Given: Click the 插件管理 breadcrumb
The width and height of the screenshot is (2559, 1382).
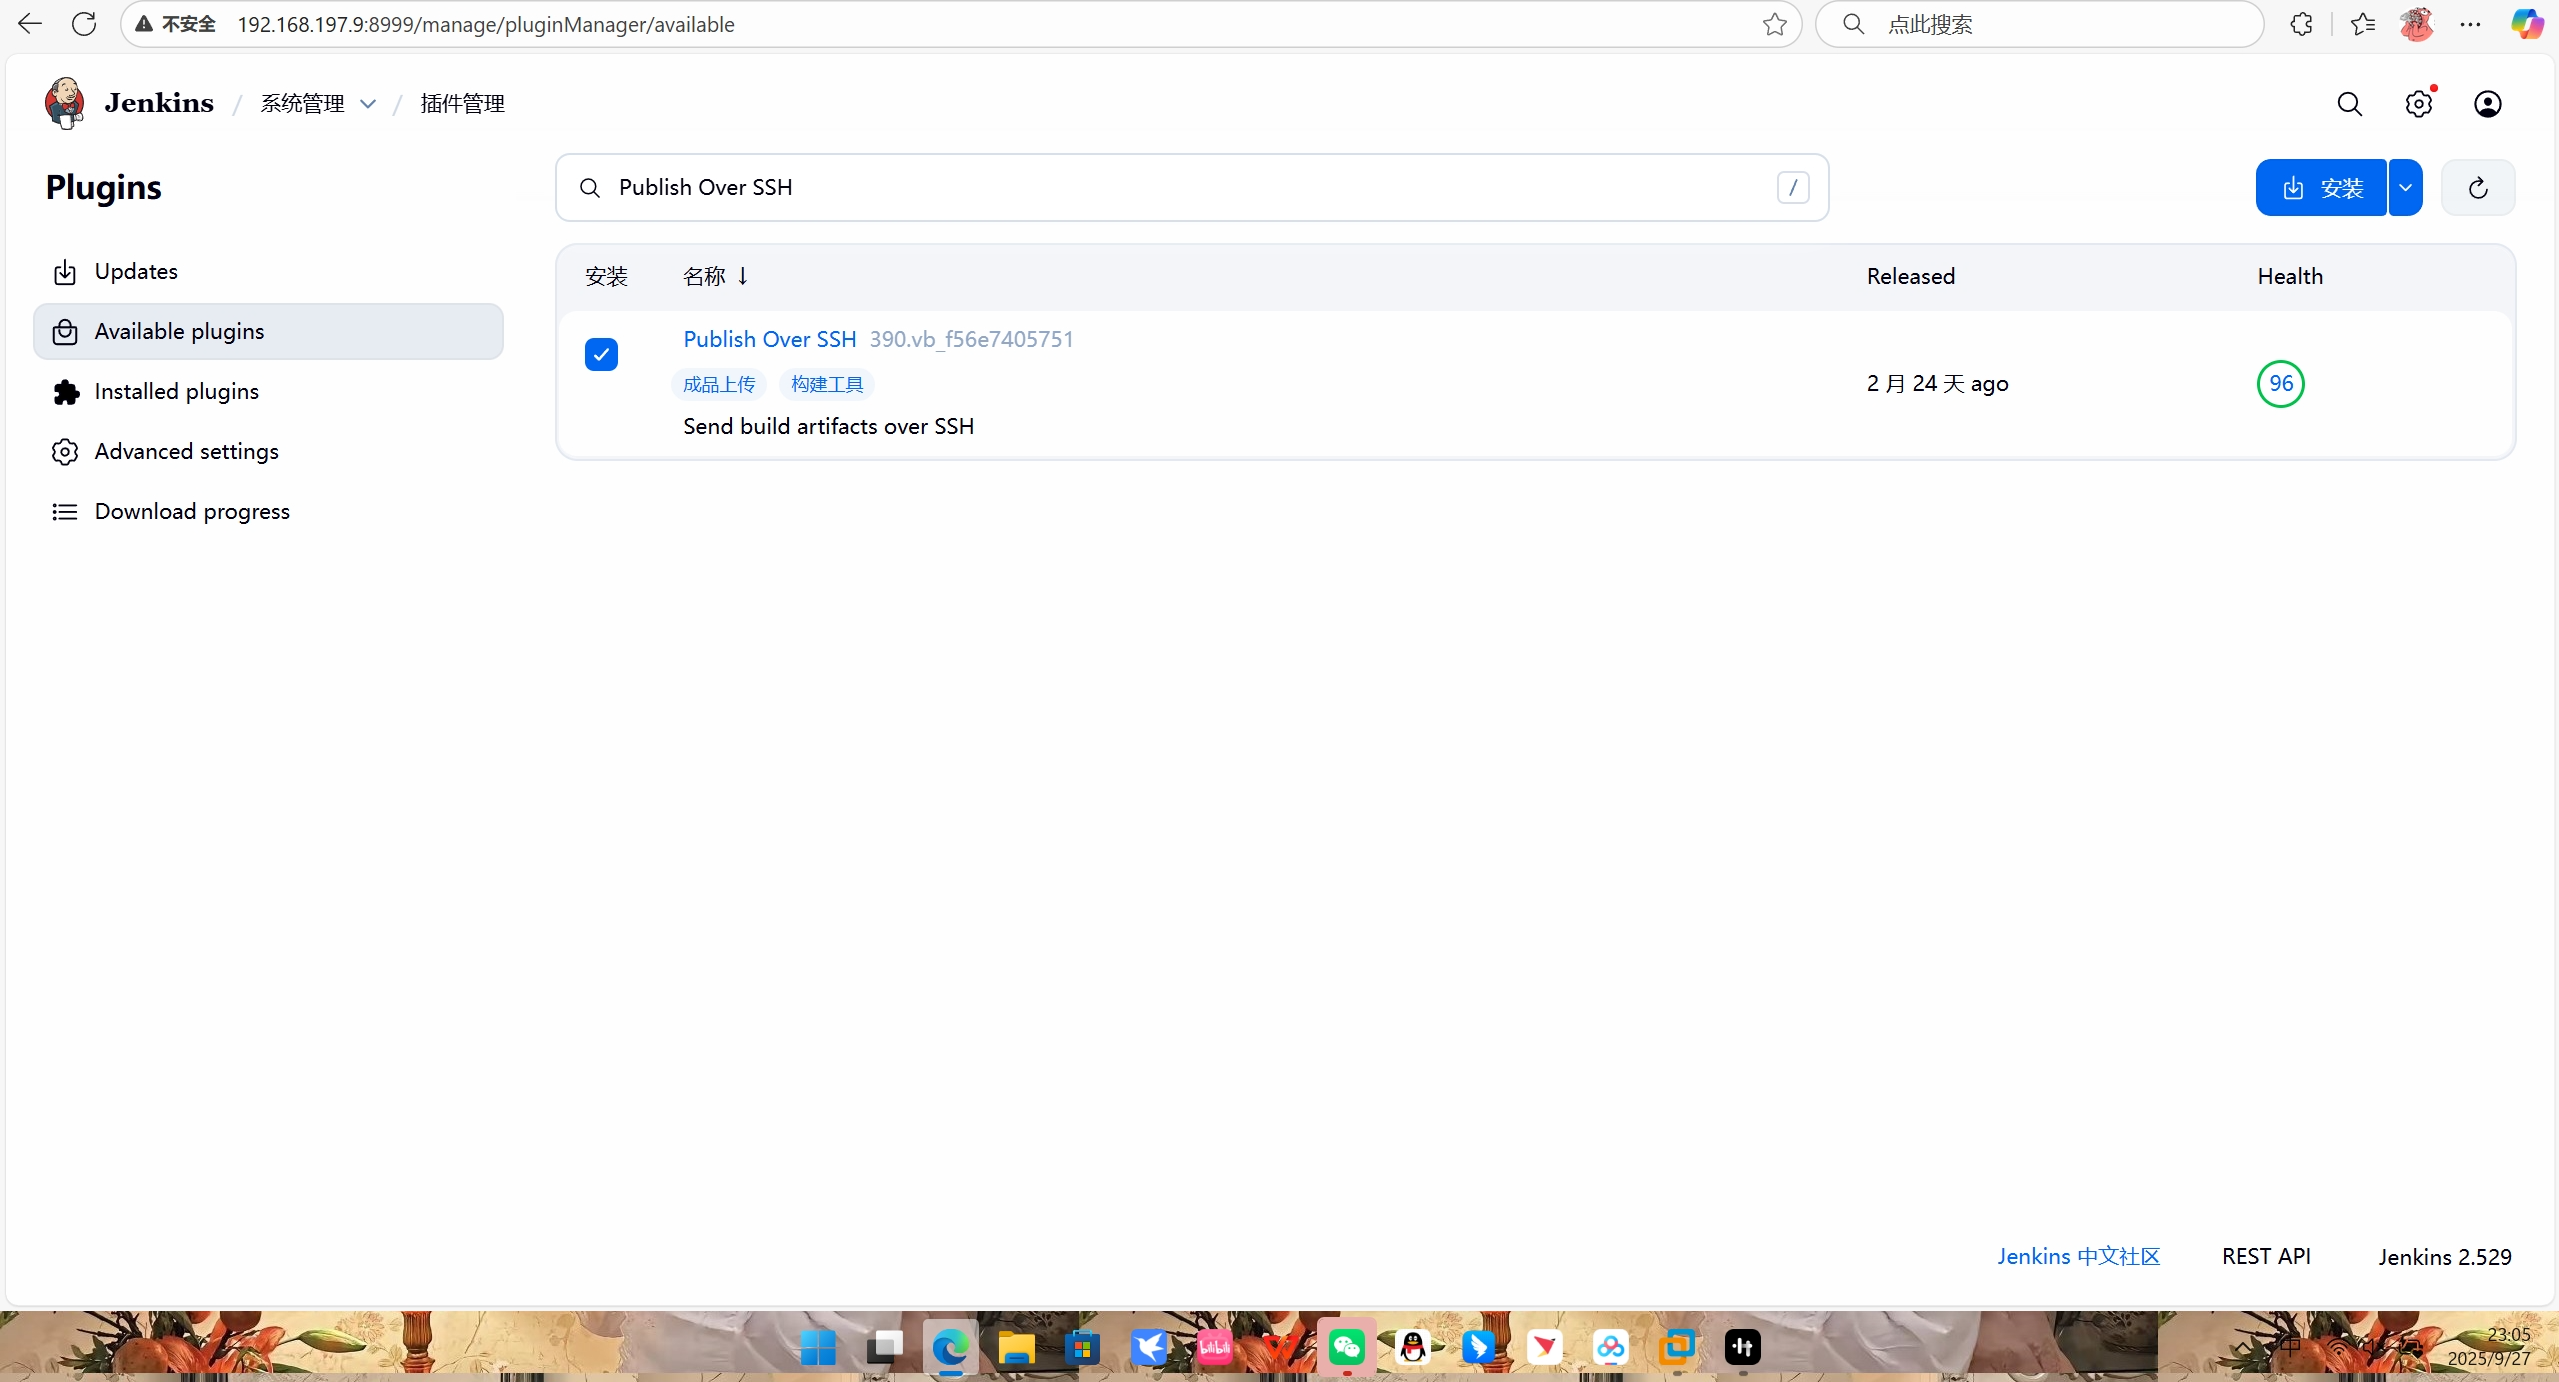Looking at the screenshot, I should [x=462, y=104].
